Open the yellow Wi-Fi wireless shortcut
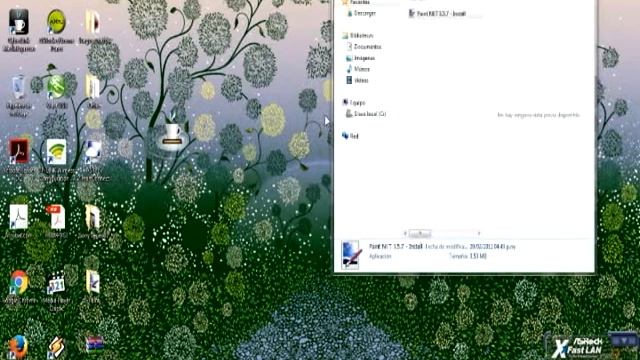The height and width of the screenshot is (360, 640). pyautogui.click(x=56, y=151)
